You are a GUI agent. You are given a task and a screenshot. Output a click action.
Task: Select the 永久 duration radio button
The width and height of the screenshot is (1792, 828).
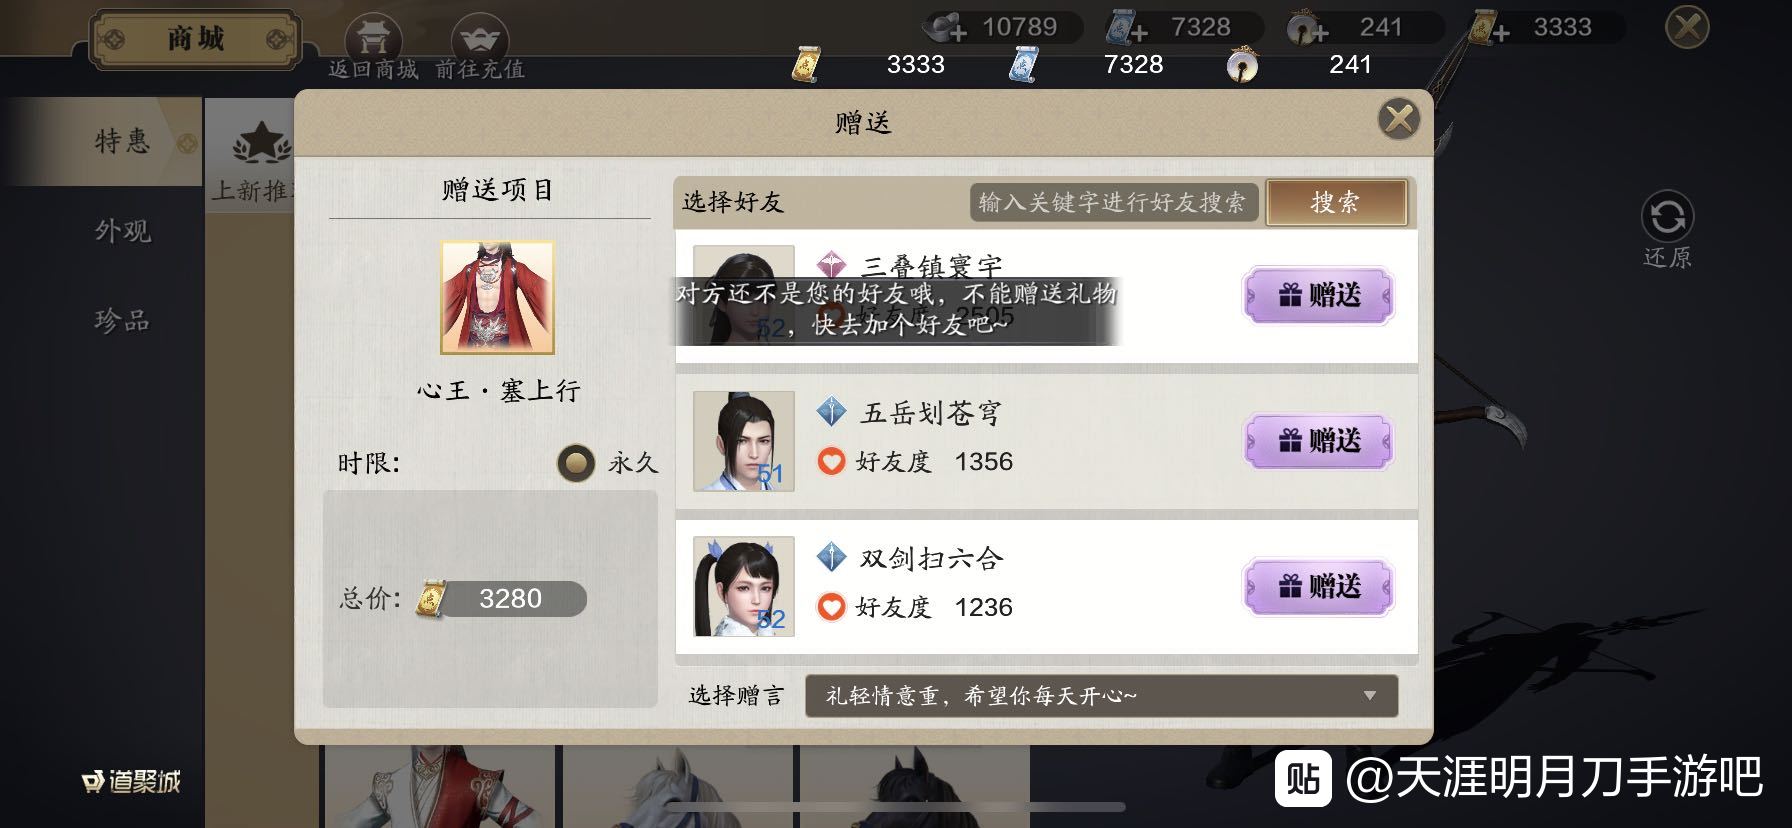(x=576, y=463)
